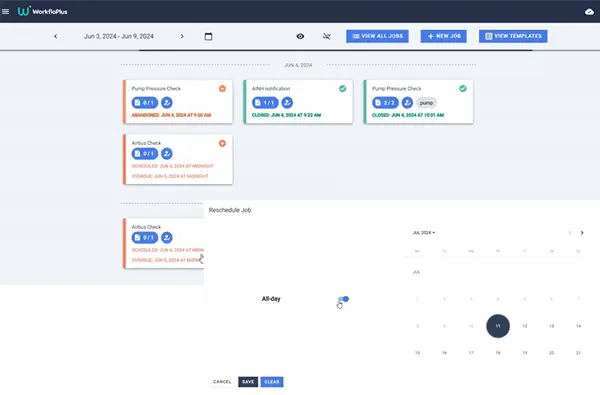600x395 pixels.
Task: Open the AINH notification card title
Action: coord(271,88)
